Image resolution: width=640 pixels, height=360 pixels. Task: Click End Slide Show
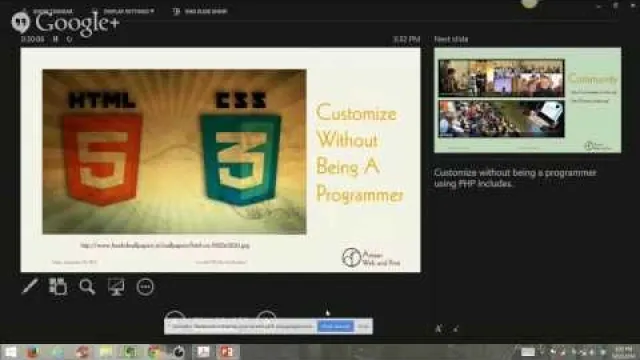click(x=201, y=11)
